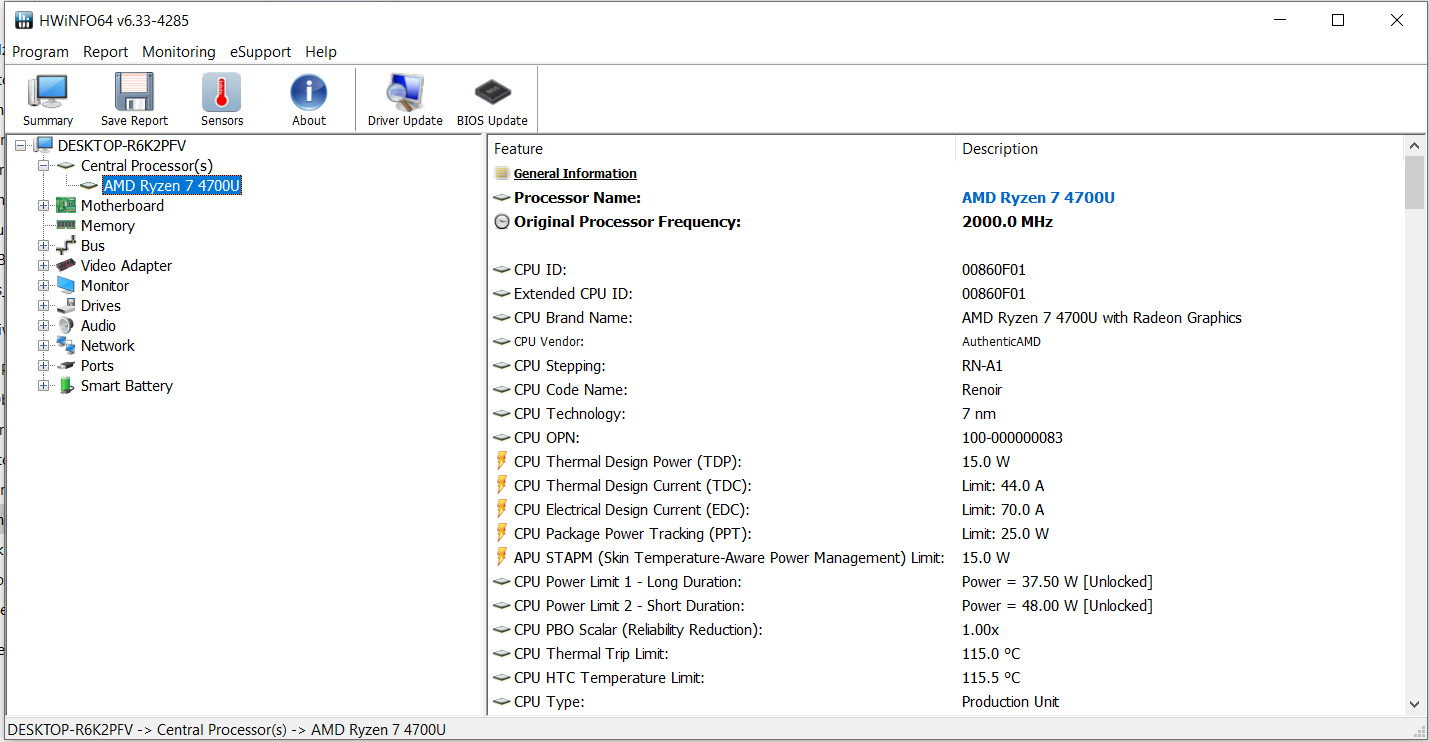Viewport: 1429px width, 742px height.
Task: Open the Report menu
Action: click(x=105, y=52)
